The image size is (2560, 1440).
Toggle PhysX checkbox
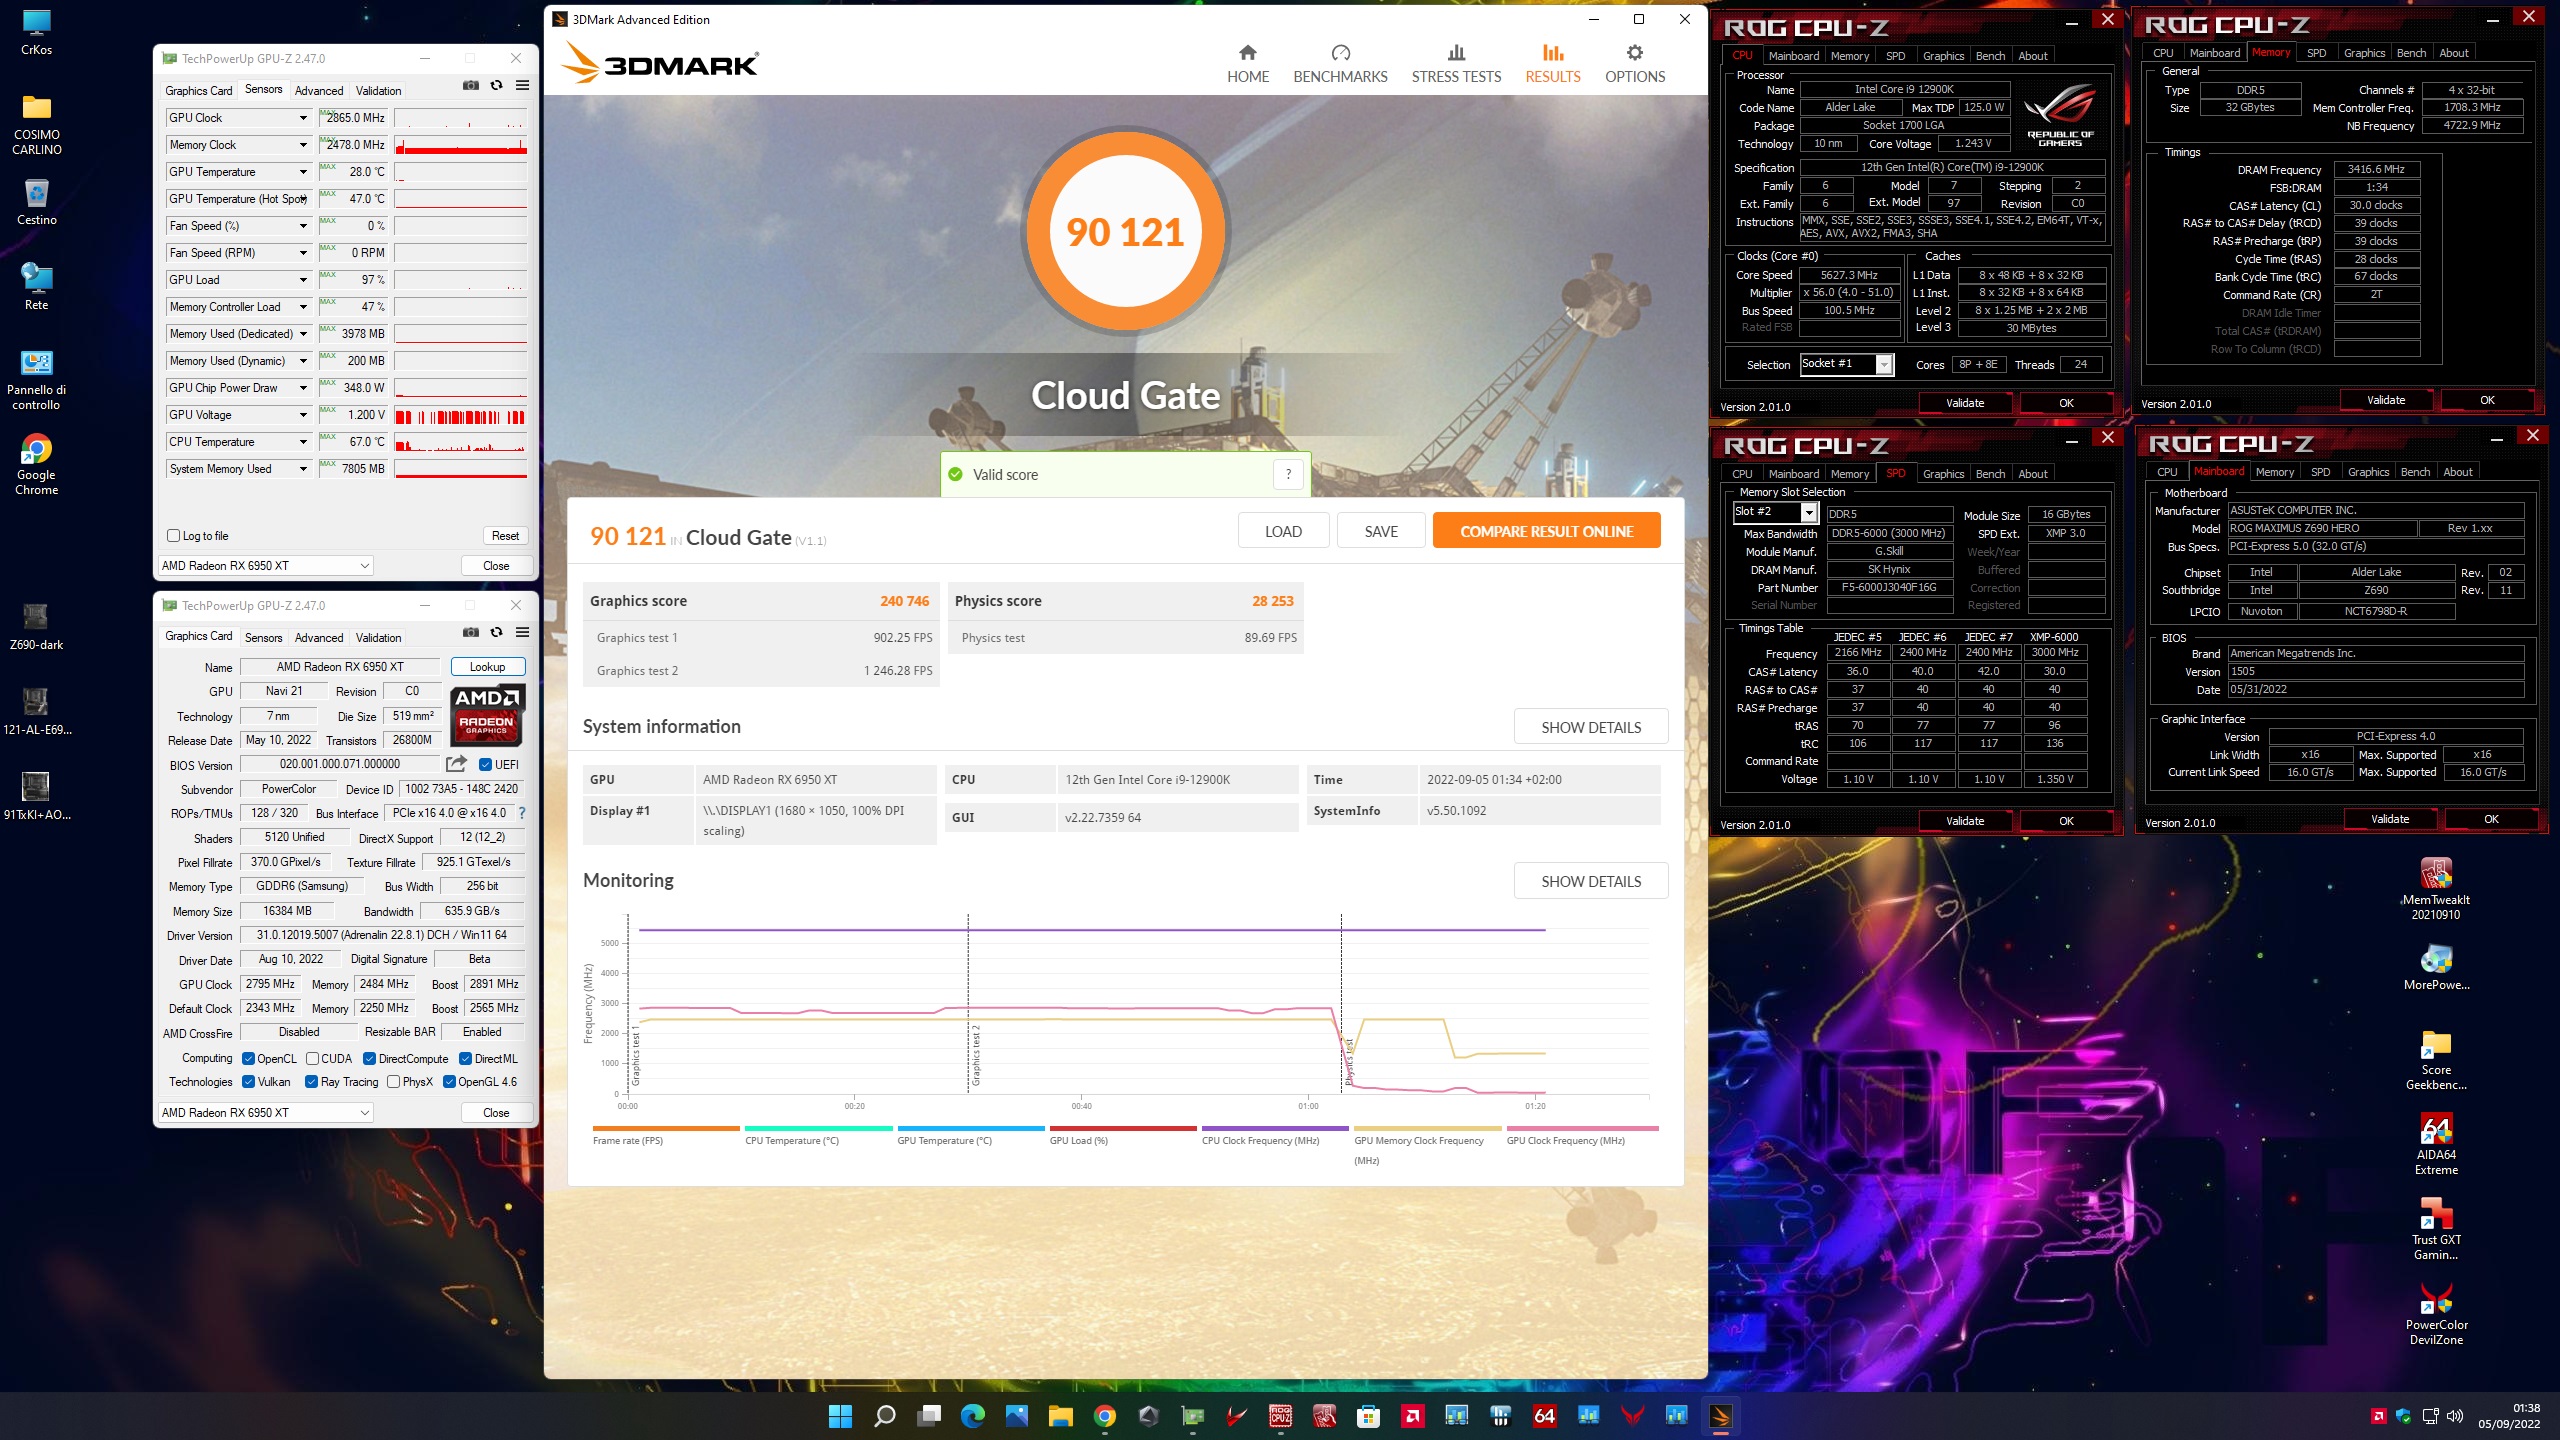click(x=393, y=1081)
